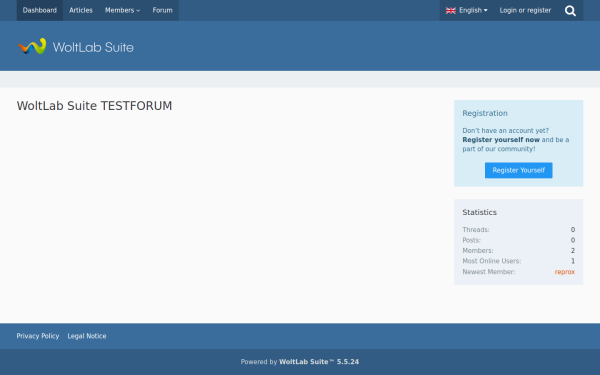Screen dimensions: 600x375
Task: Click the Most Online Users: label
Action: [x=491, y=261]
